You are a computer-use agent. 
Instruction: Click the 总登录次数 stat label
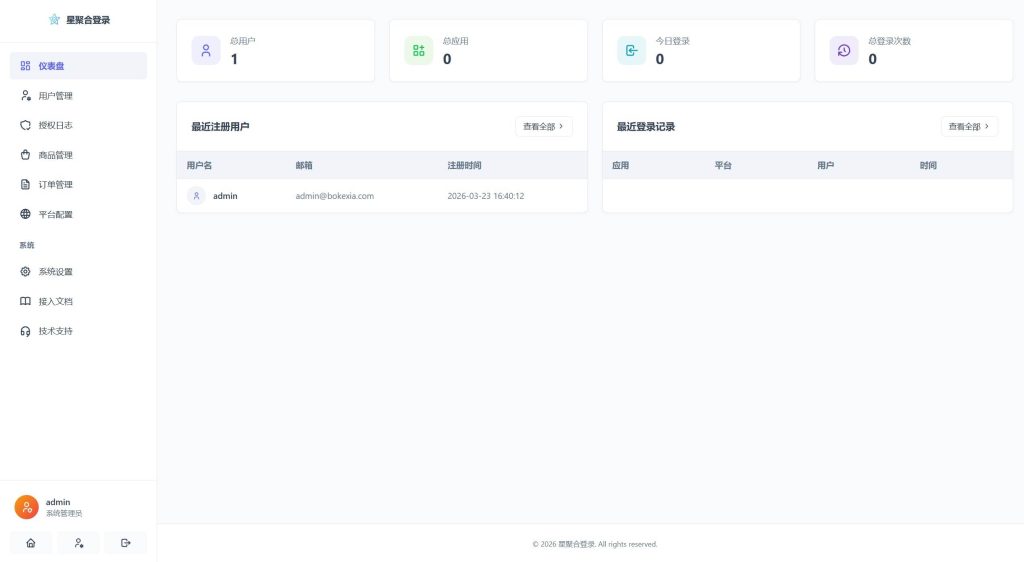(889, 41)
